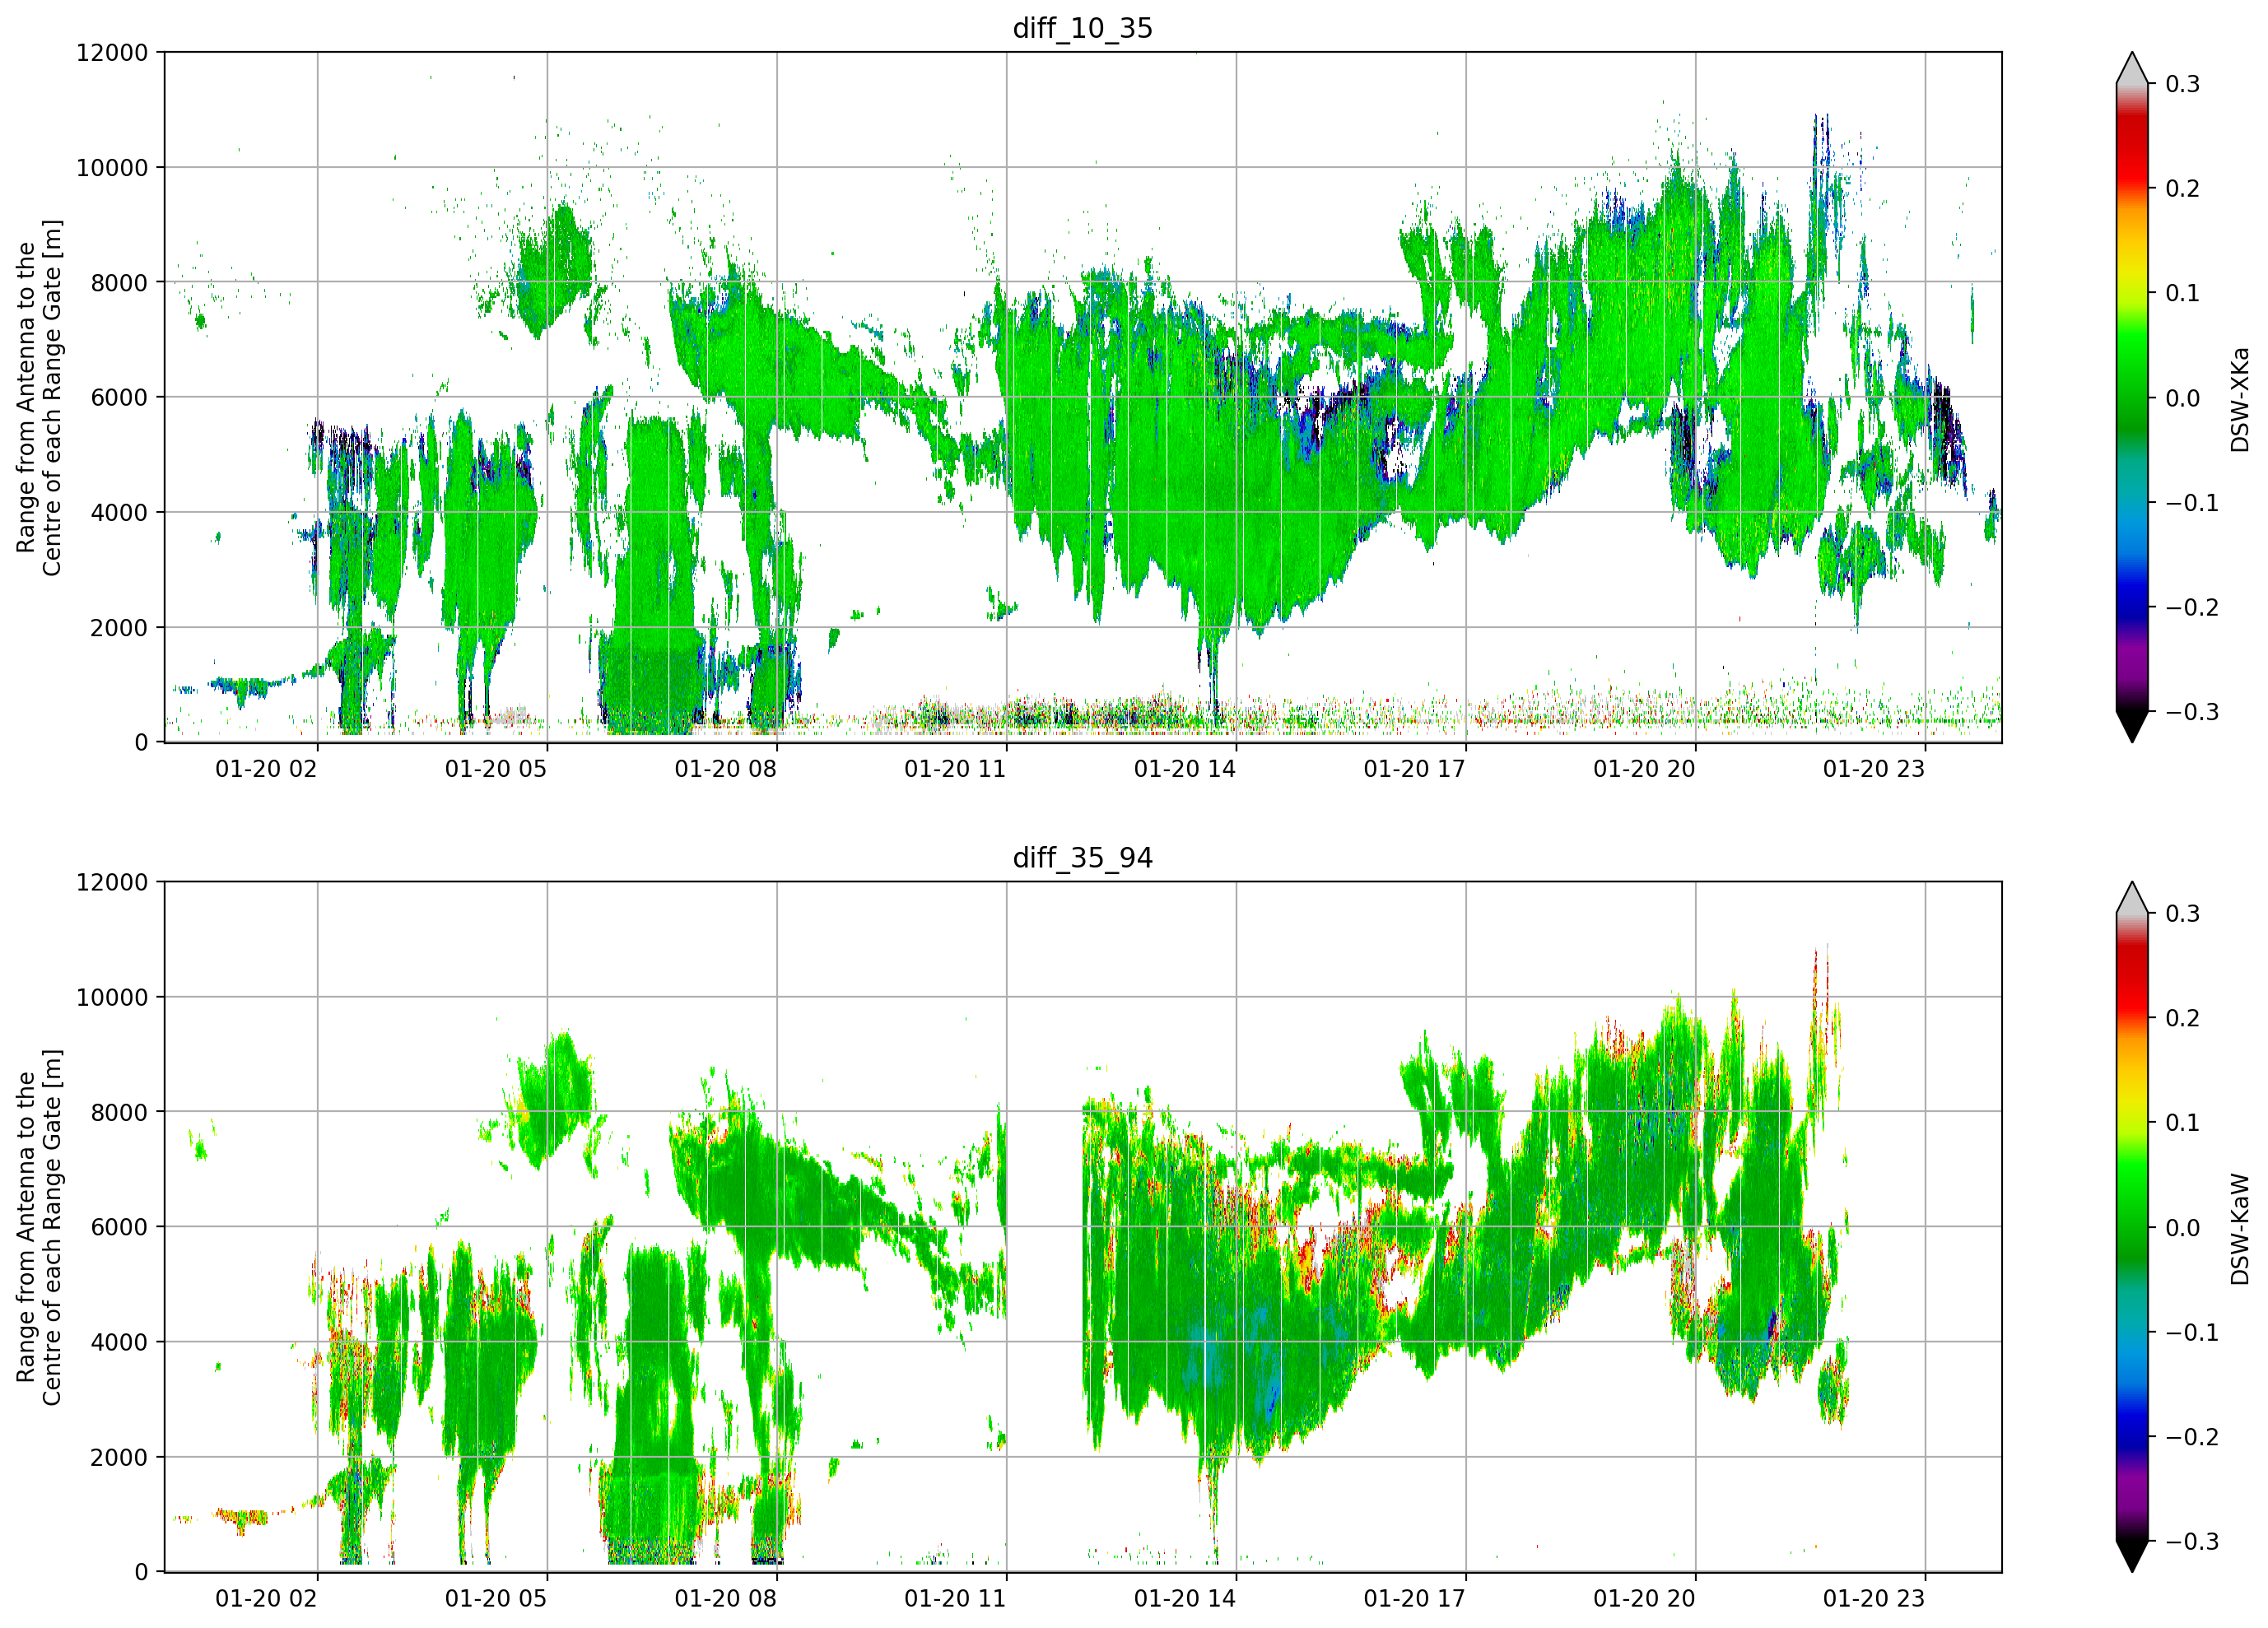
Task: Click the DSW-KaW colorbar gradient
Action: click(x=2132, y=1227)
